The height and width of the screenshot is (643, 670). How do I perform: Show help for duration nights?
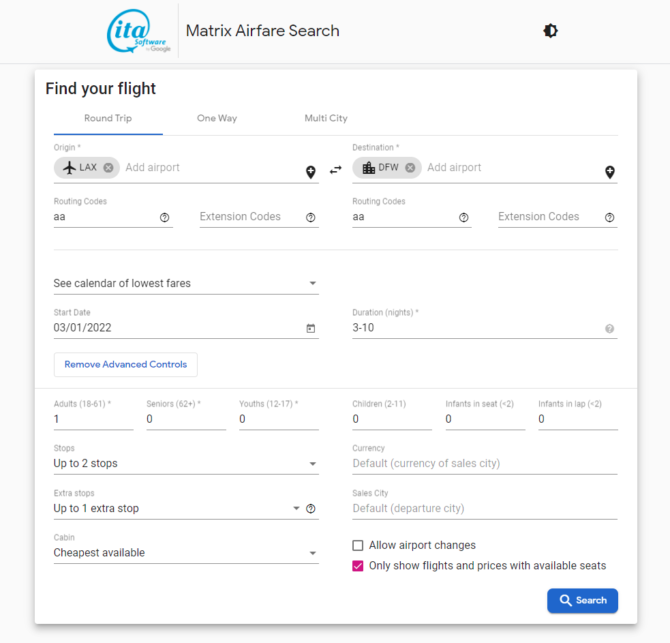(610, 329)
